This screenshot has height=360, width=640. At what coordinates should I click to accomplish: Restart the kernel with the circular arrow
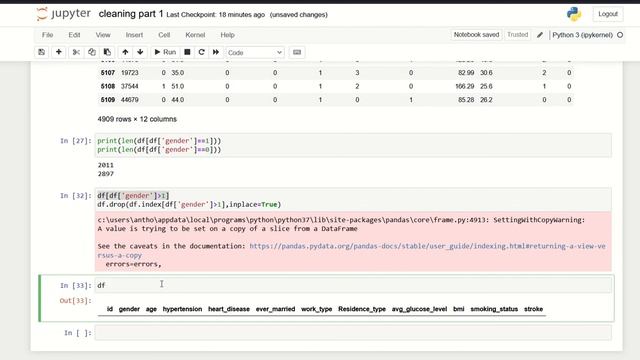[x=202, y=52]
